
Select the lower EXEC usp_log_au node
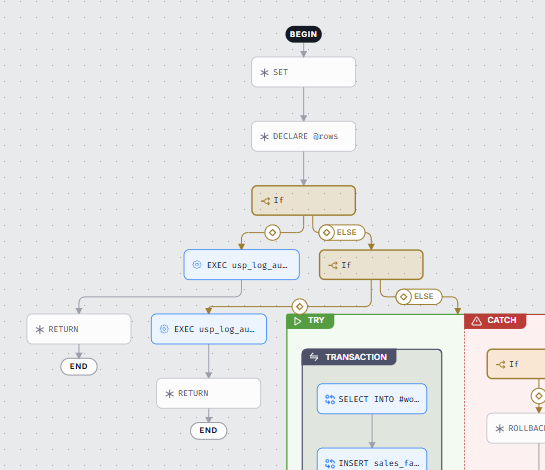(x=209, y=329)
